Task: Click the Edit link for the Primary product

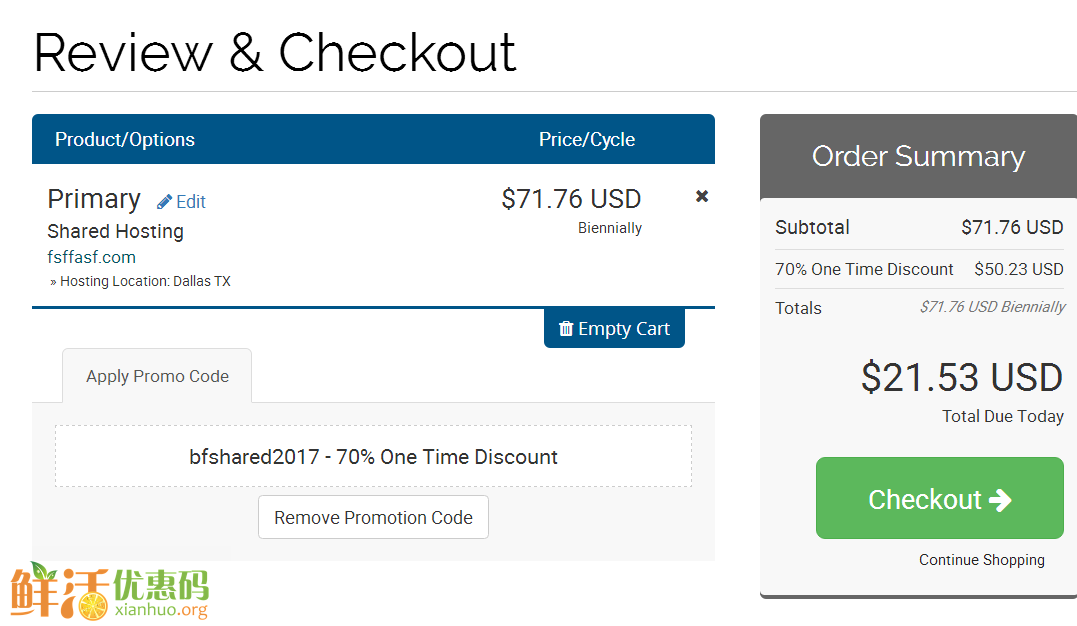Action: [x=181, y=201]
